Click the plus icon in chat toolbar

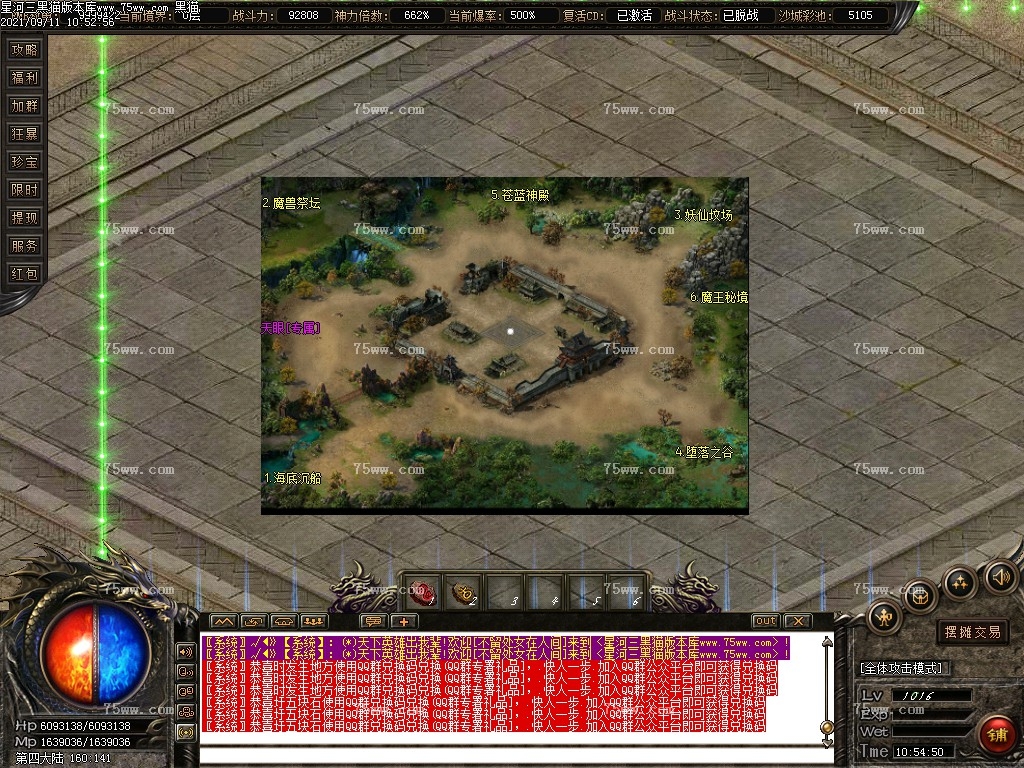pyautogui.click(x=404, y=621)
